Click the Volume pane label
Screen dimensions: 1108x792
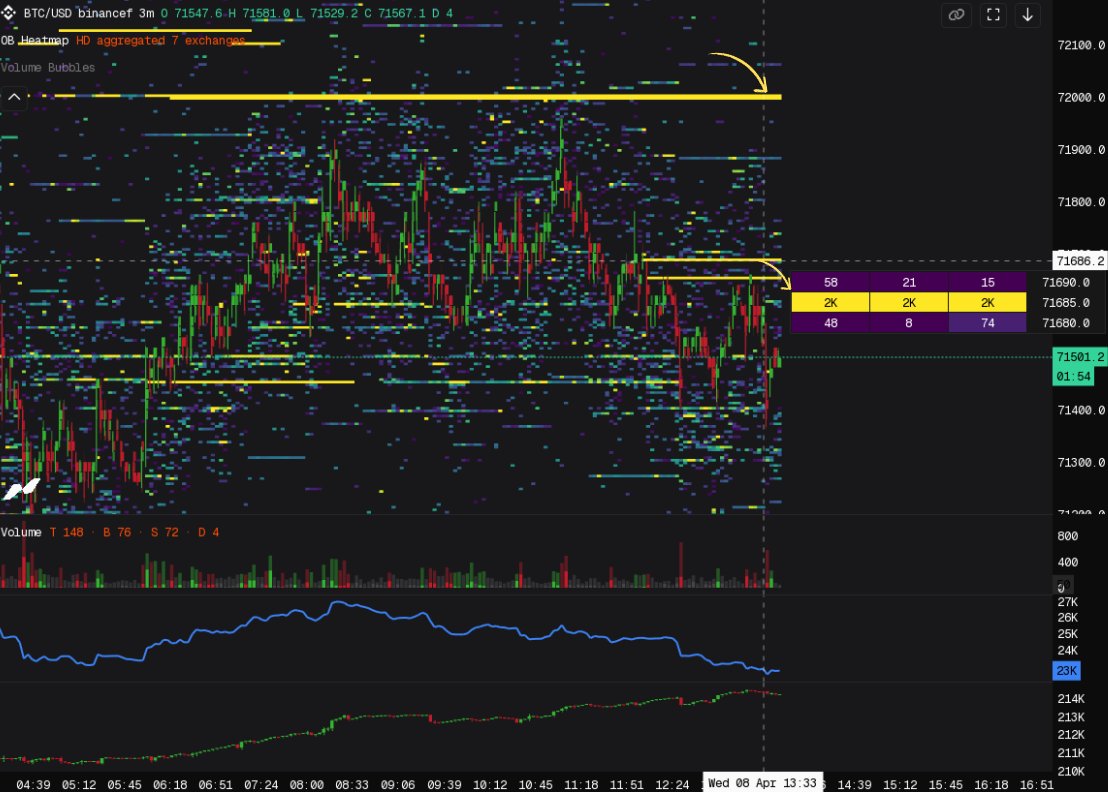tap(21, 532)
